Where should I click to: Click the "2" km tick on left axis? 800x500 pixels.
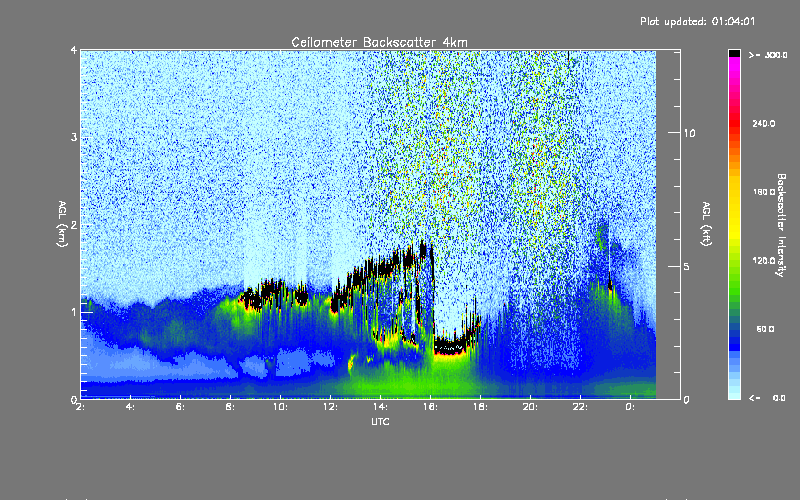pyautogui.click(x=74, y=225)
